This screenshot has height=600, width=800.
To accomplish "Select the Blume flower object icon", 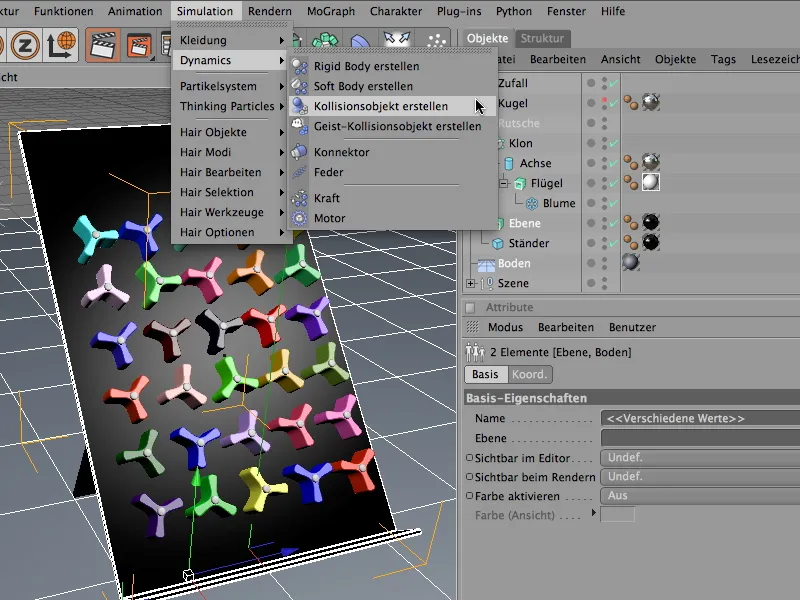I will point(532,203).
